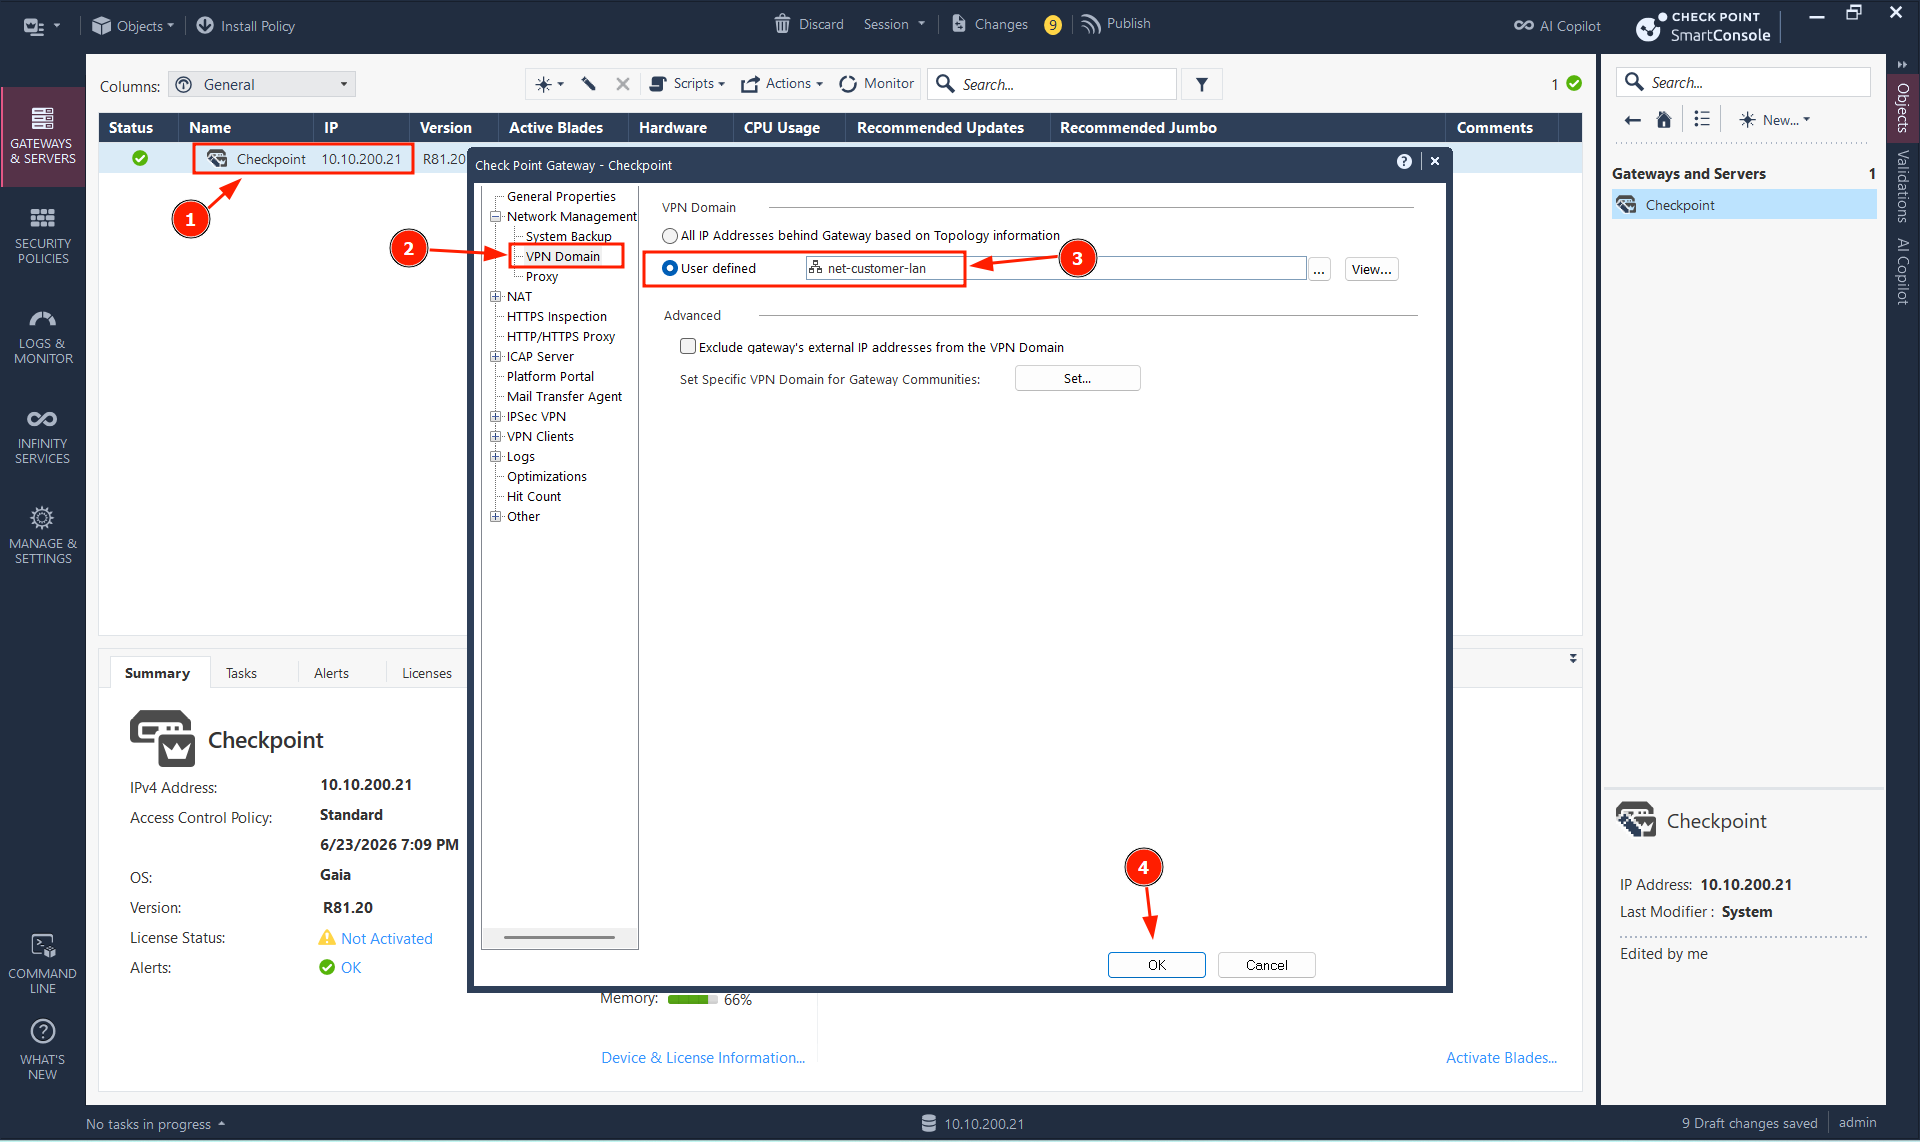The width and height of the screenshot is (1920, 1142).
Task: Click the status-bar server 10.10.200.21
Action: [972, 1124]
